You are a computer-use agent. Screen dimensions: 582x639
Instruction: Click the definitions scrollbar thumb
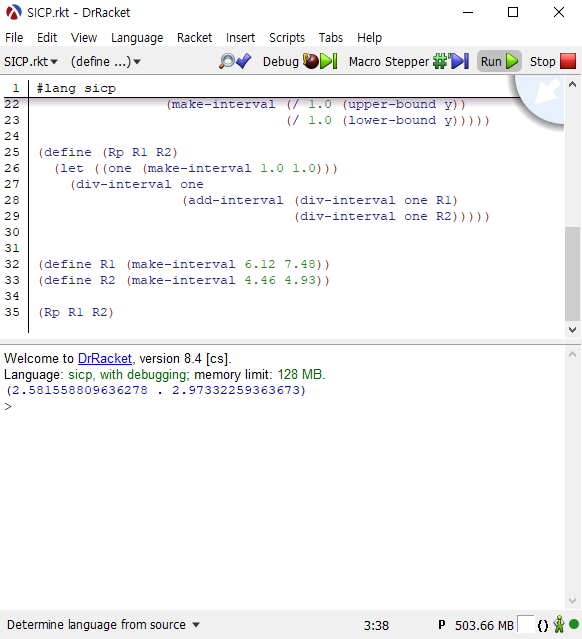coord(572,274)
